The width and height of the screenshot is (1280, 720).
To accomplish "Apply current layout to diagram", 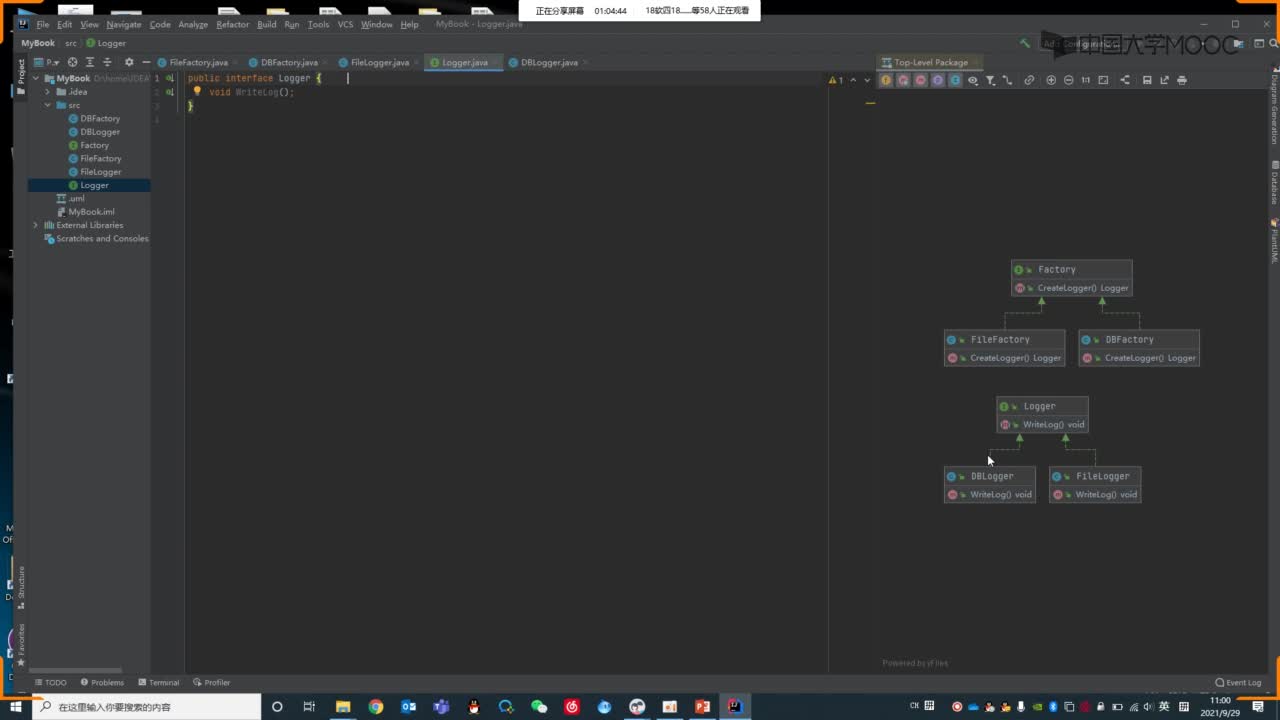I will point(1125,80).
